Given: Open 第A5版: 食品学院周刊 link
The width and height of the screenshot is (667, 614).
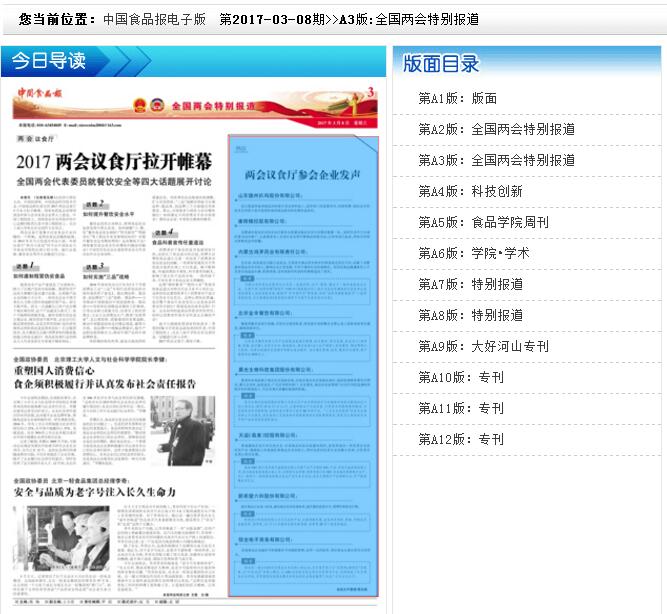Looking at the screenshot, I should (483, 223).
